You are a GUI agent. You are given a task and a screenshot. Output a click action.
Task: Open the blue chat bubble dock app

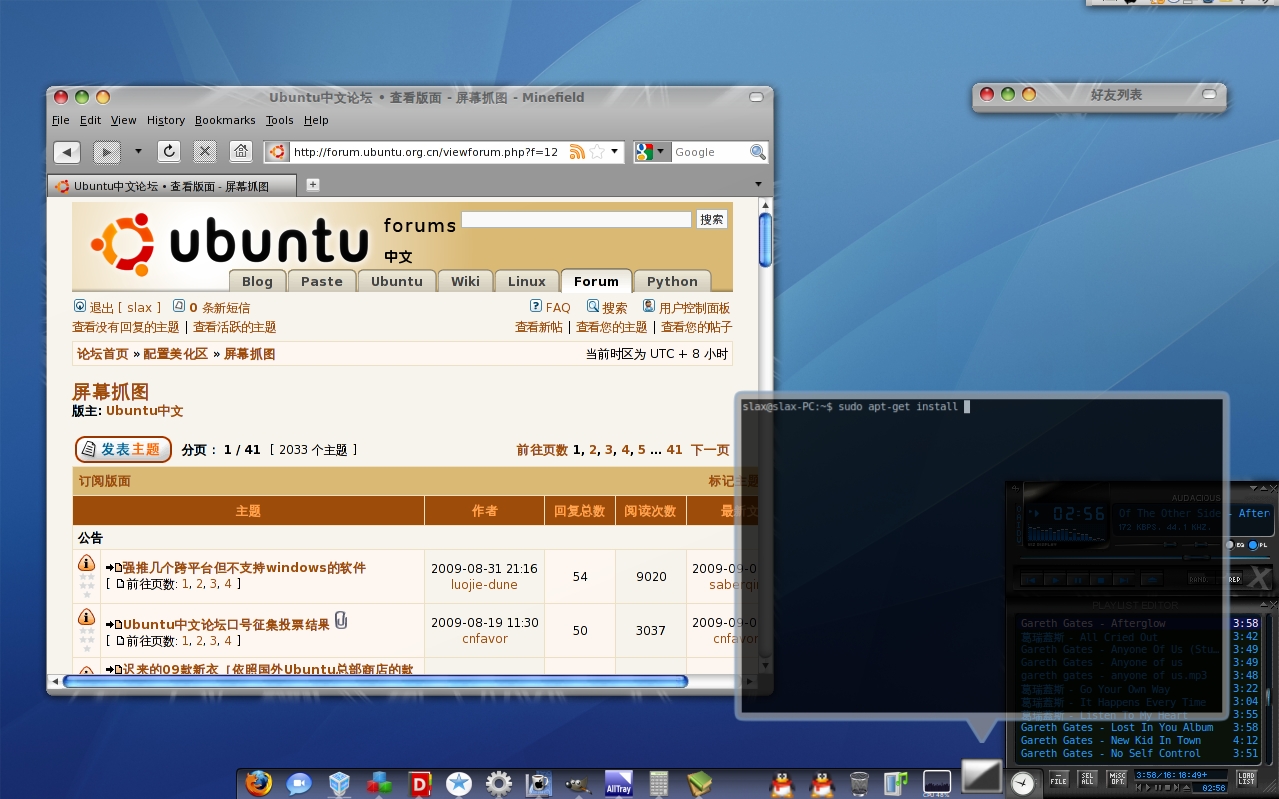[x=299, y=783]
